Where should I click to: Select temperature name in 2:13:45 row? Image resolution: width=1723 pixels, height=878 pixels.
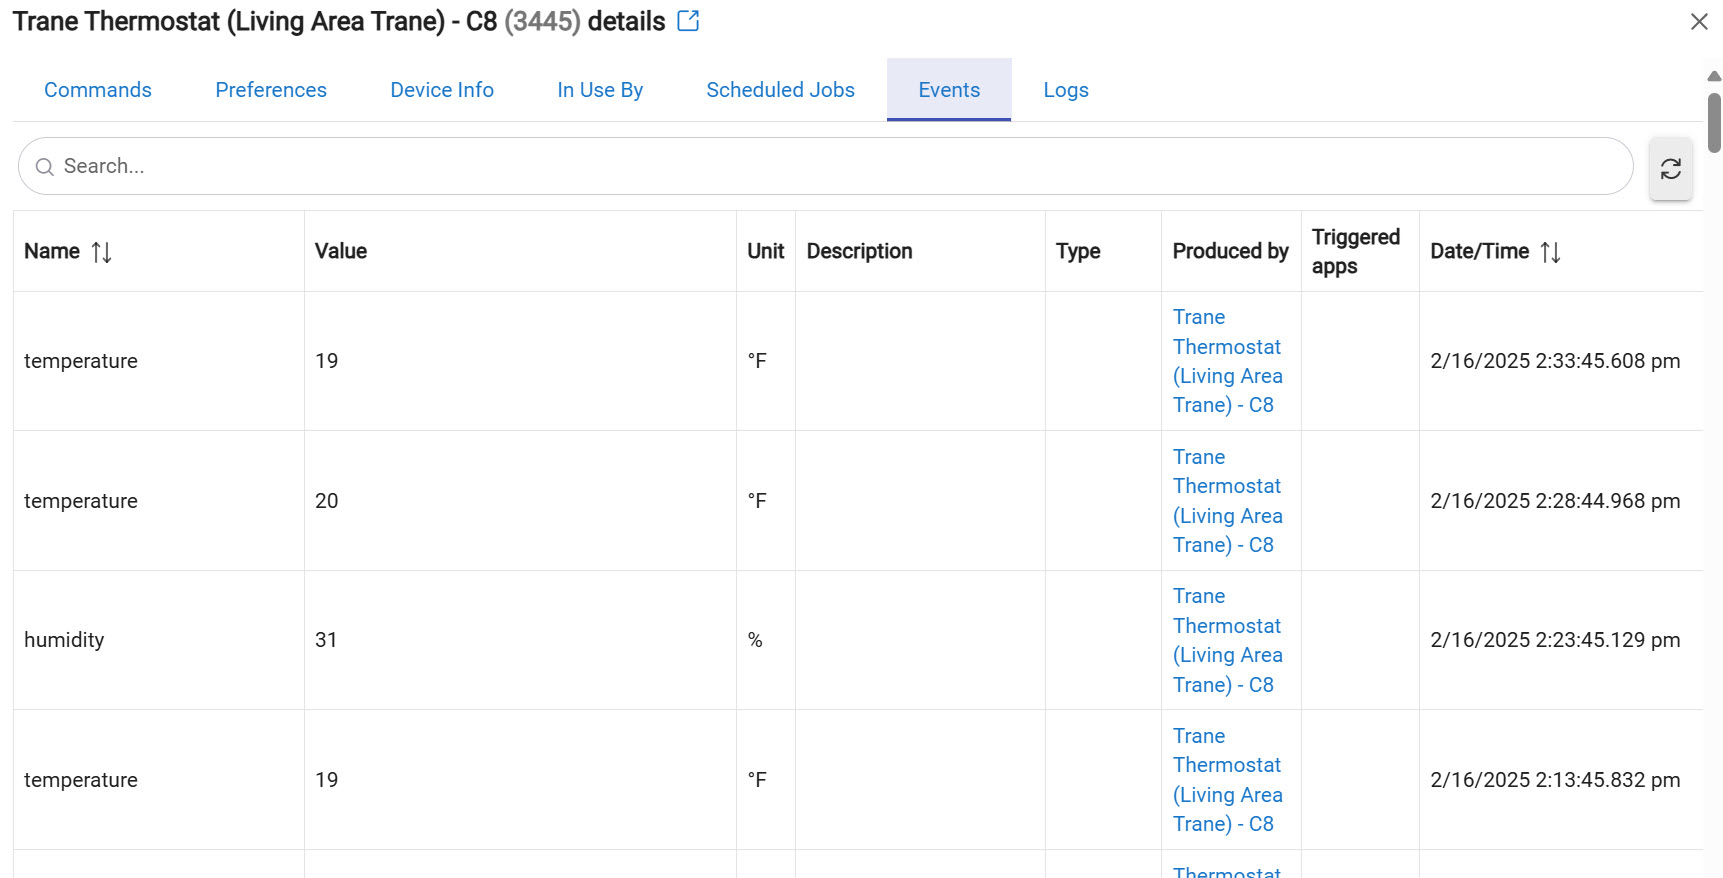point(81,780)
